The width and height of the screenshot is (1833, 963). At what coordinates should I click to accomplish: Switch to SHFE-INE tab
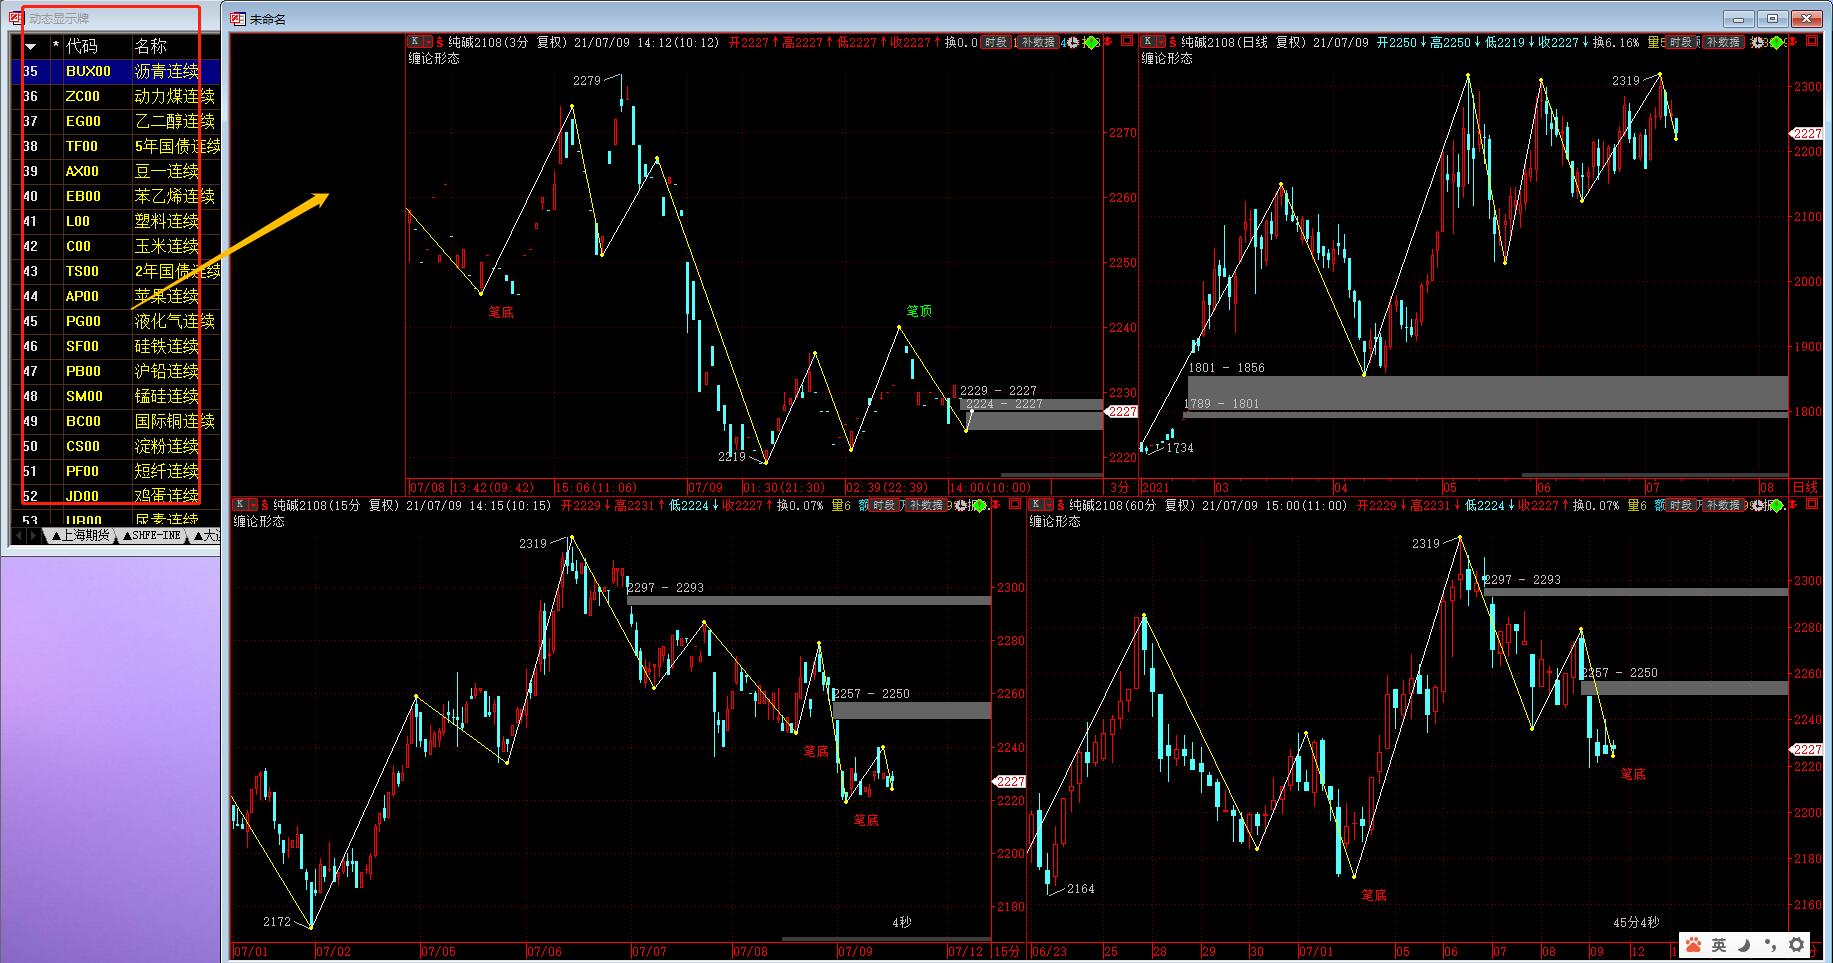click(152, 535)
